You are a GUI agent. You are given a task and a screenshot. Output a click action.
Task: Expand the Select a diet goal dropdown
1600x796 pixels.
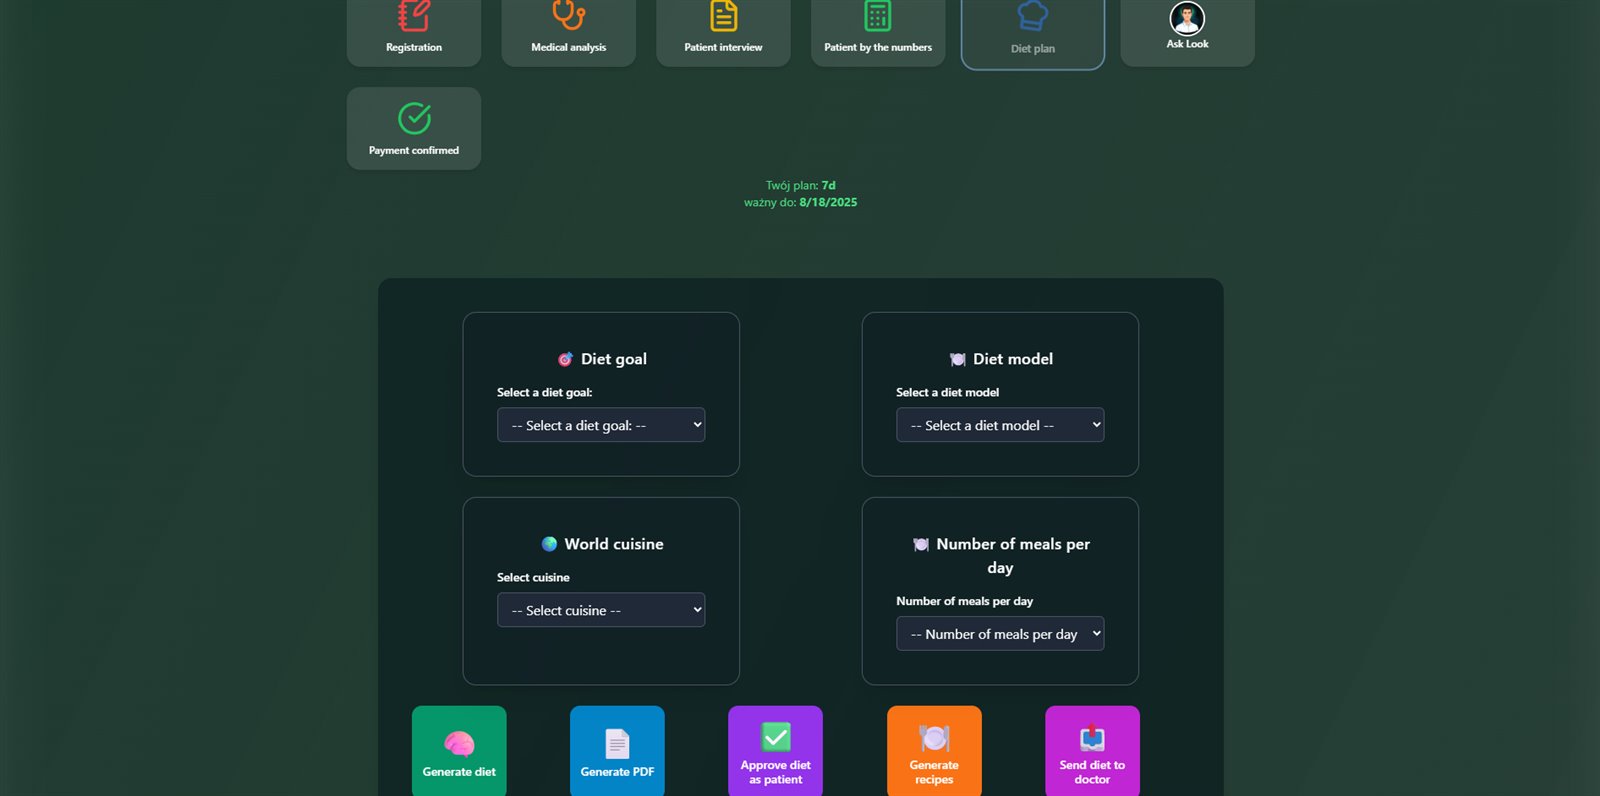click(x=600, y=425)
